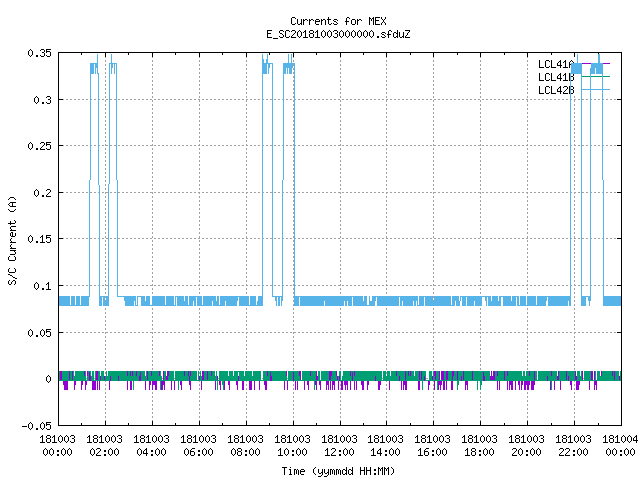
Task: Click the LCL41A legend entry
Action: [573, 64]
